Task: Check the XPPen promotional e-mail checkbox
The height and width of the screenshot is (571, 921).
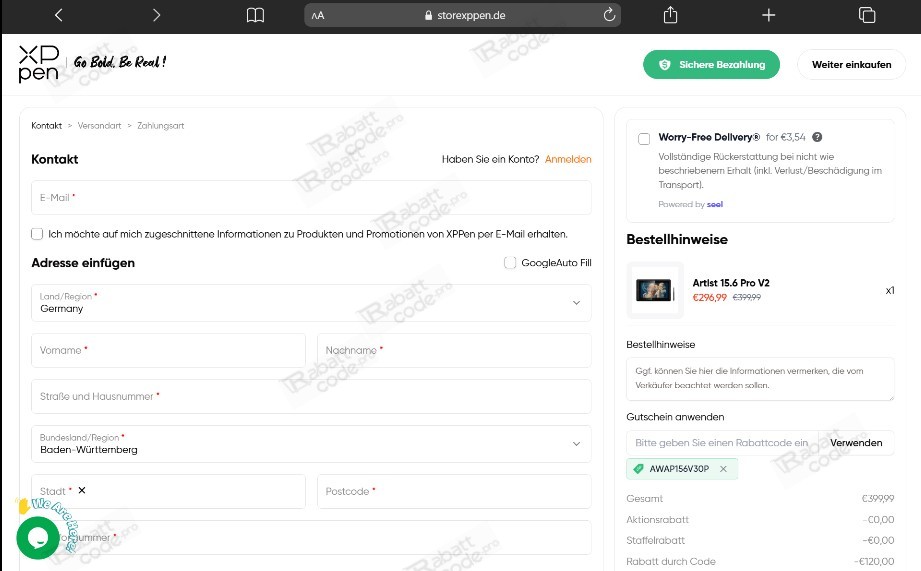Action: coord(37,234)
